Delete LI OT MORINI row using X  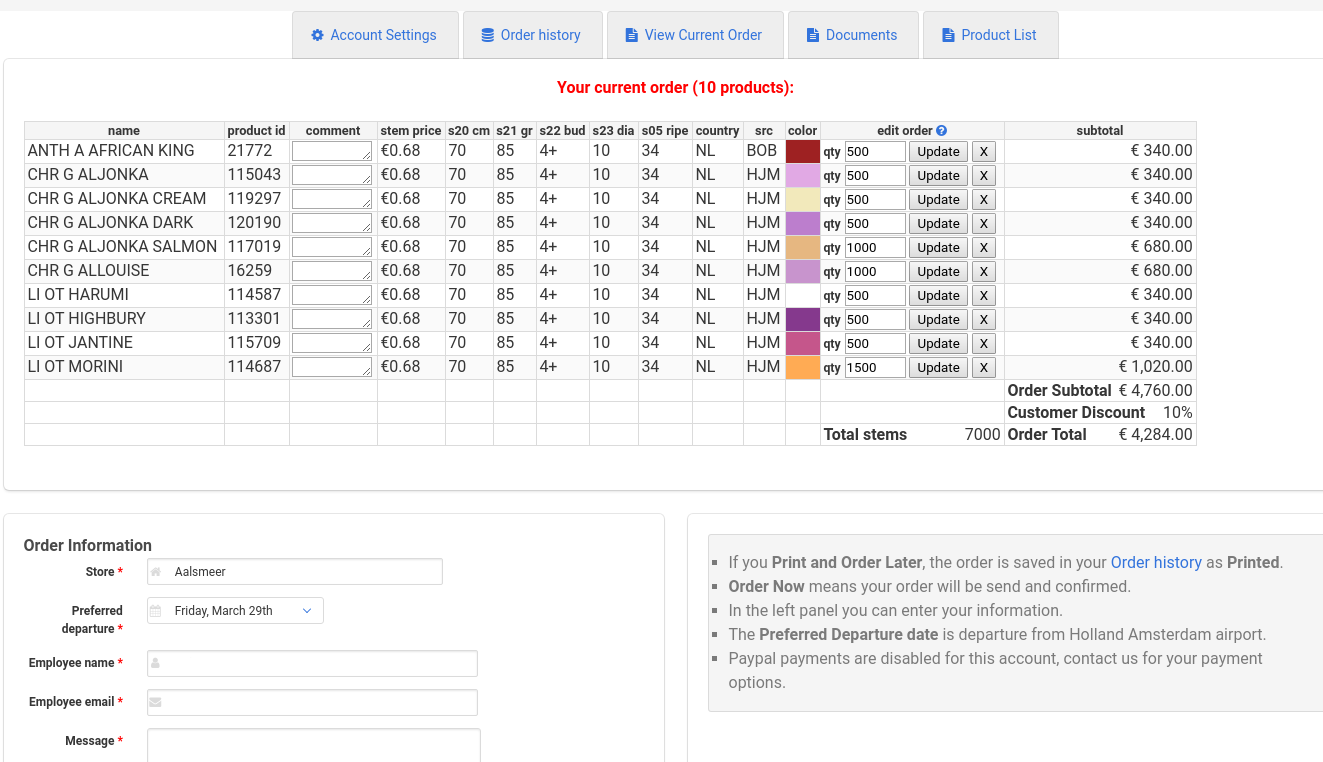(x=983, y=368)
